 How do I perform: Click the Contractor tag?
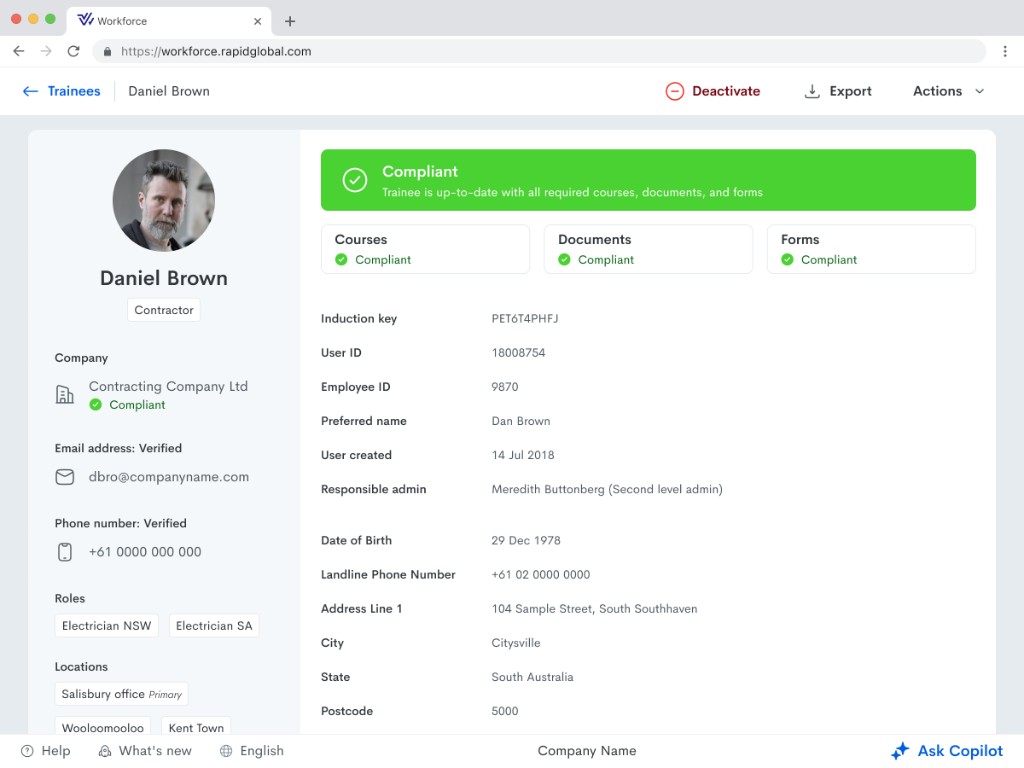point(164,310)
